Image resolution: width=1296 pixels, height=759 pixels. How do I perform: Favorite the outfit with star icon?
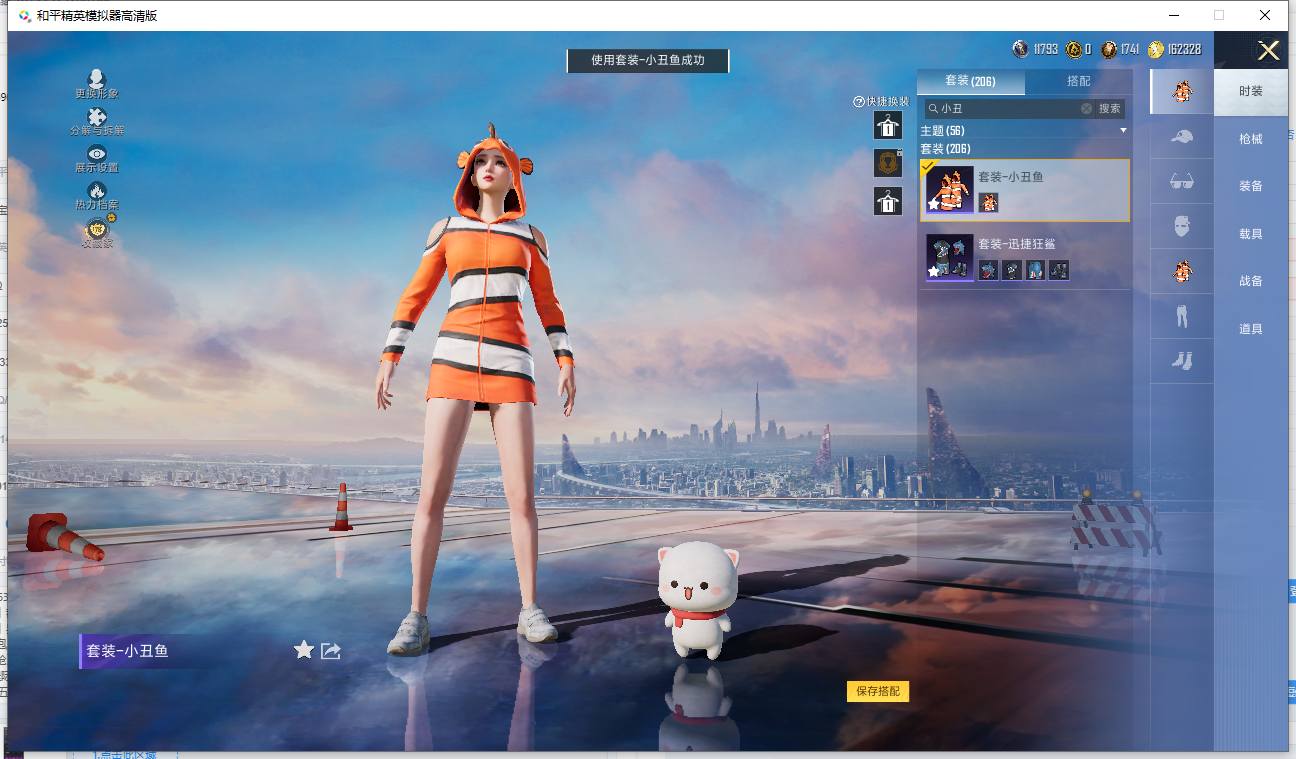tap(304, 650)
